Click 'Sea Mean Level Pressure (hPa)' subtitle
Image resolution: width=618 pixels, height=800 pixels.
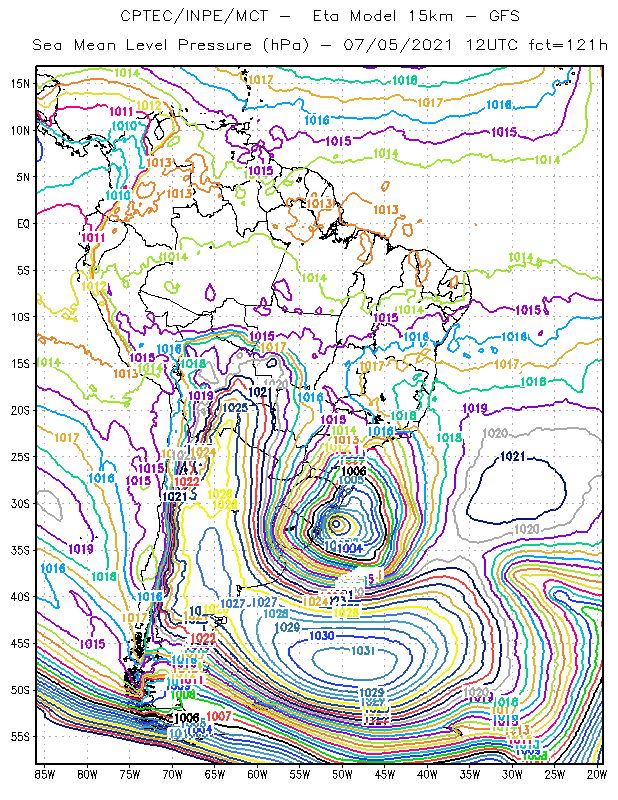pos(171,46)
